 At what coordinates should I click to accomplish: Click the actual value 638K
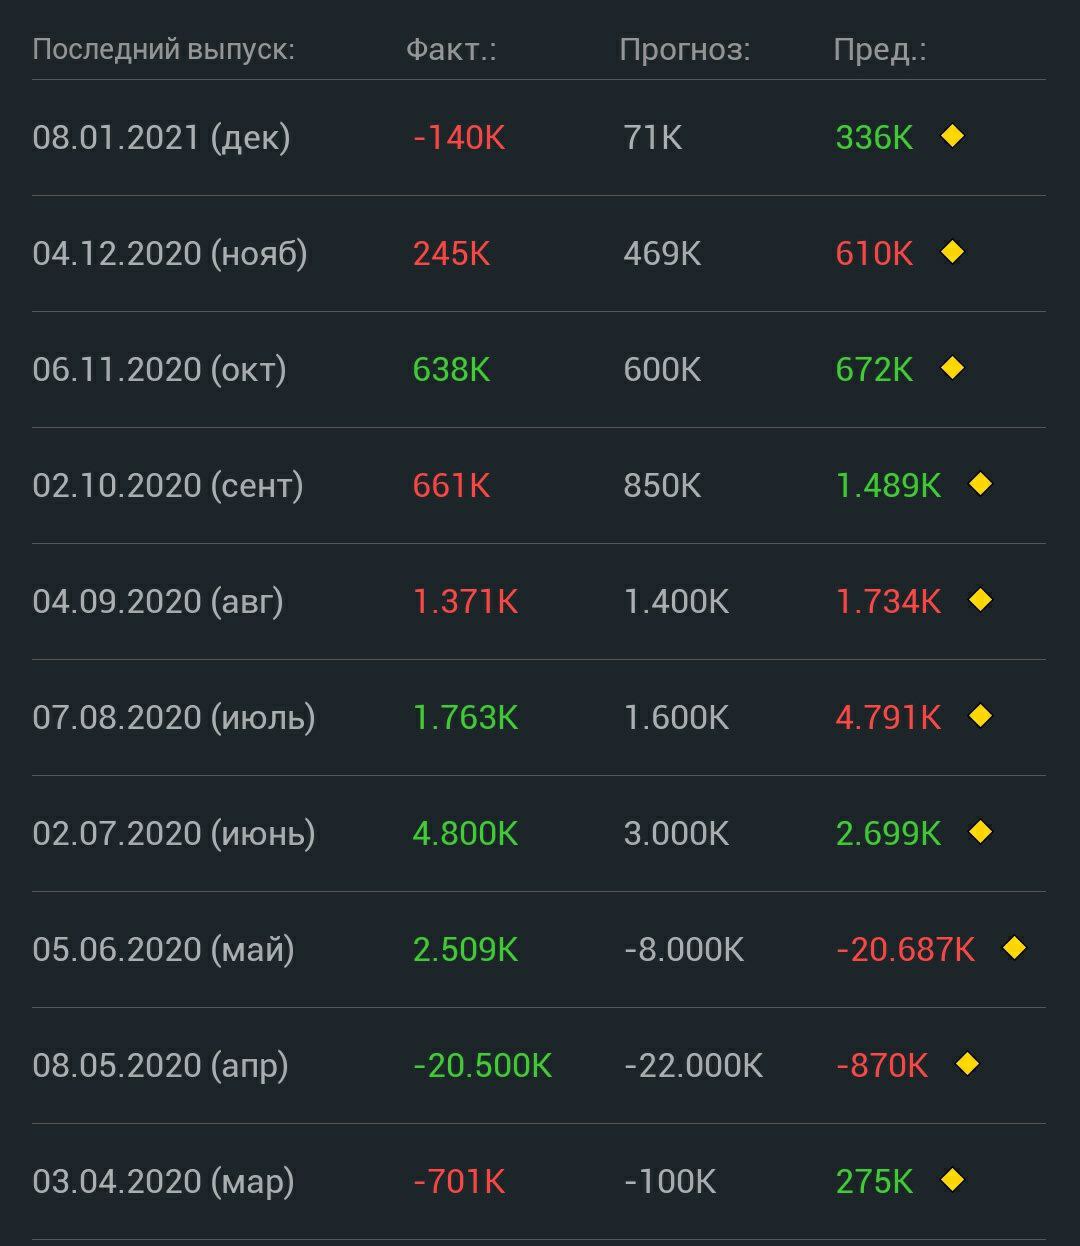coord(452,370)
